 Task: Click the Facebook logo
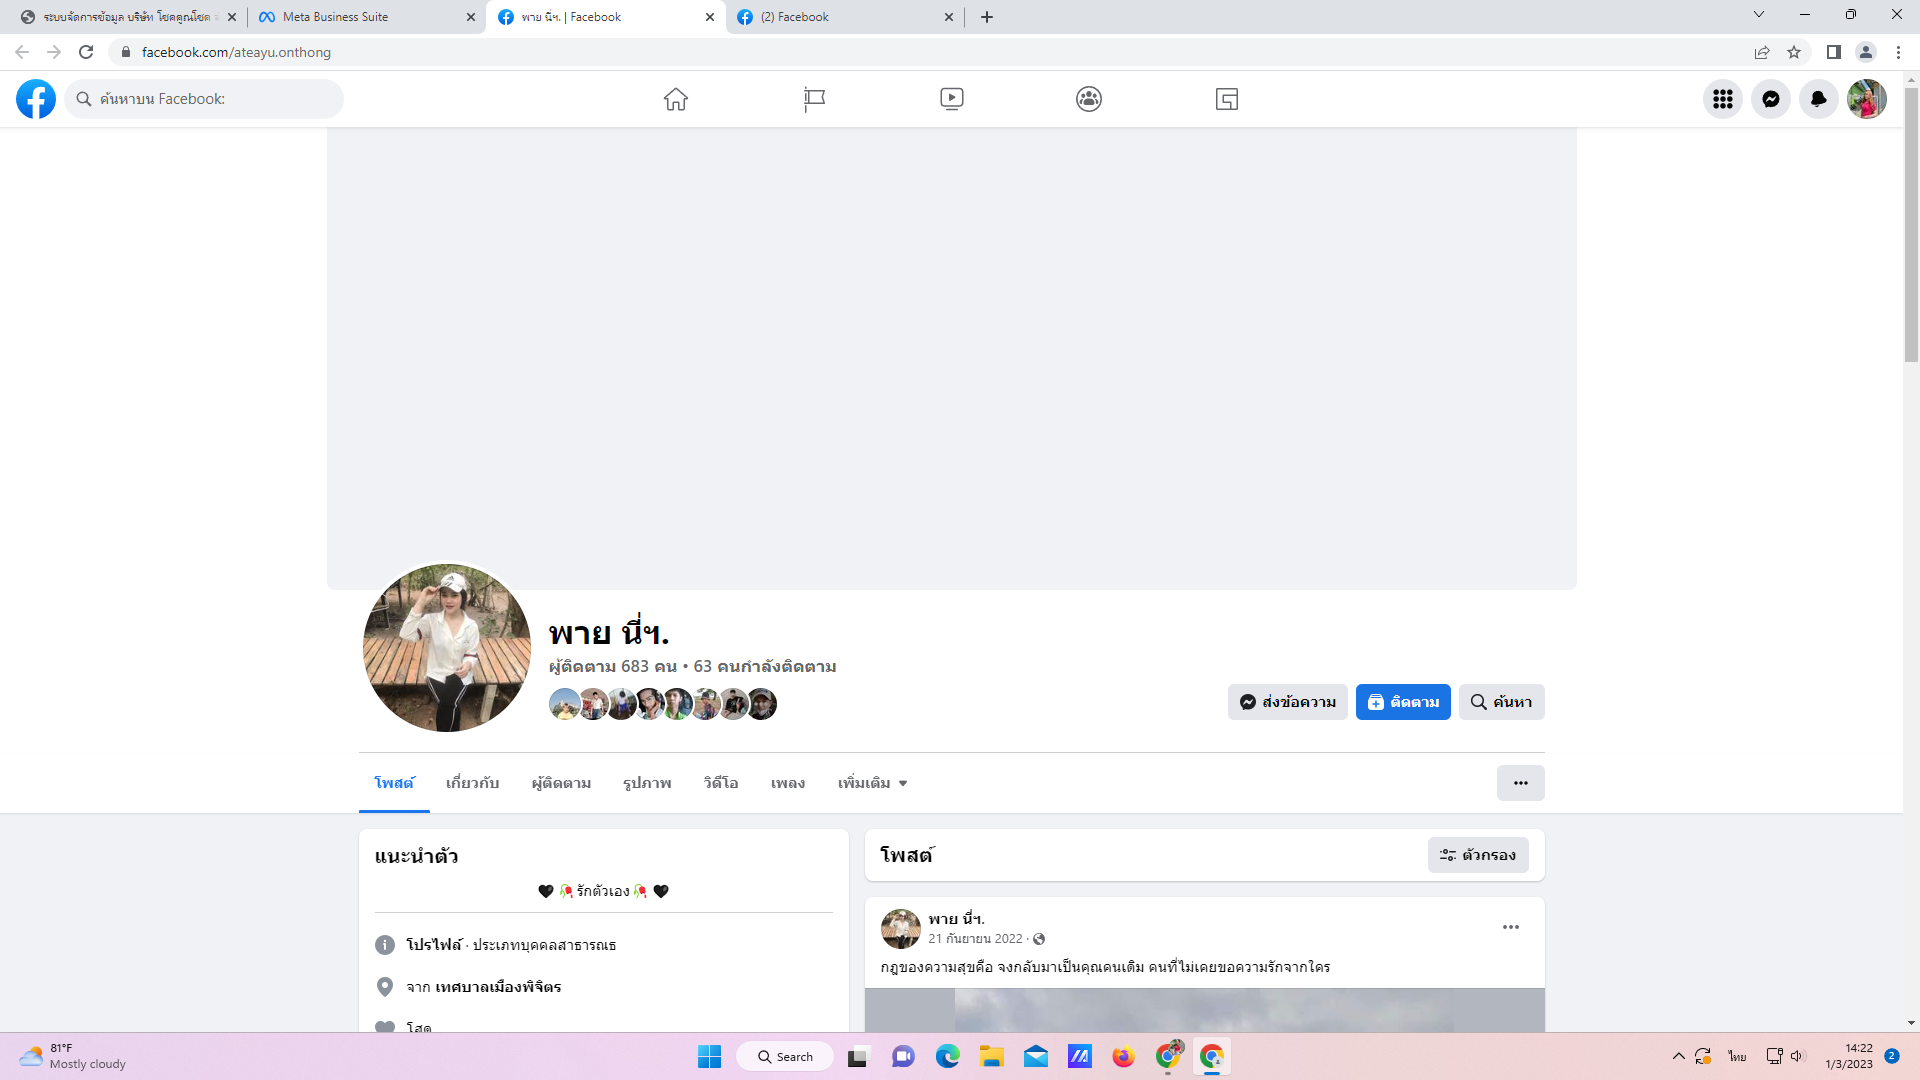(x=36, y=99)
